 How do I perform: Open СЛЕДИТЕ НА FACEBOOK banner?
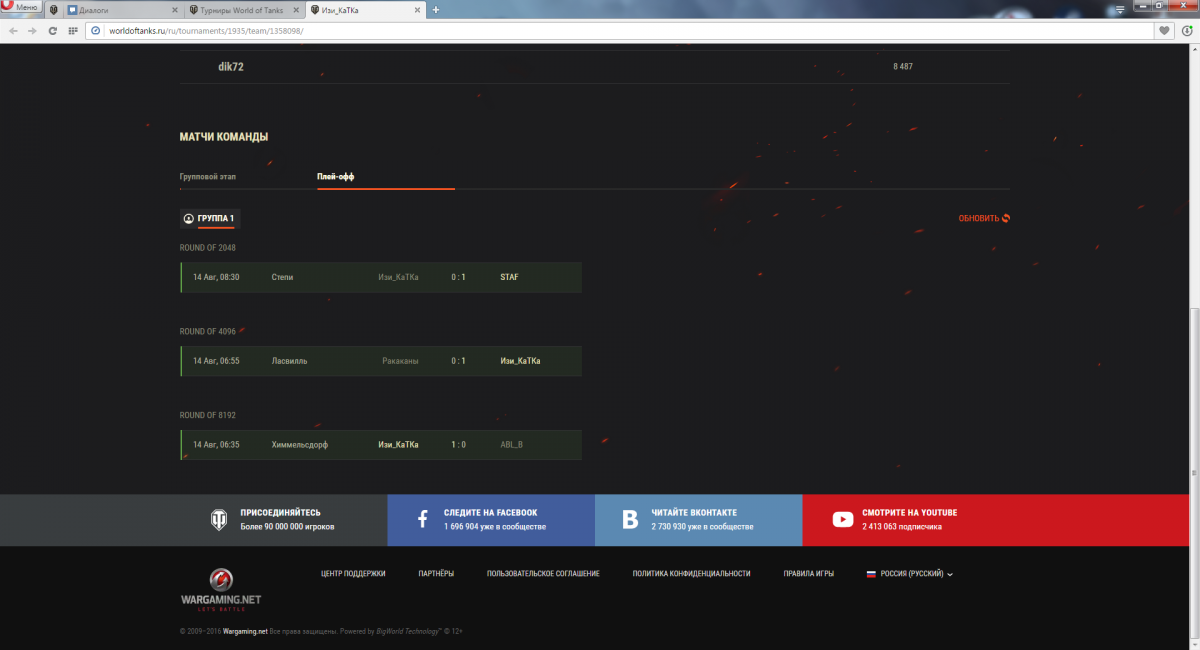tap(491, 519)
